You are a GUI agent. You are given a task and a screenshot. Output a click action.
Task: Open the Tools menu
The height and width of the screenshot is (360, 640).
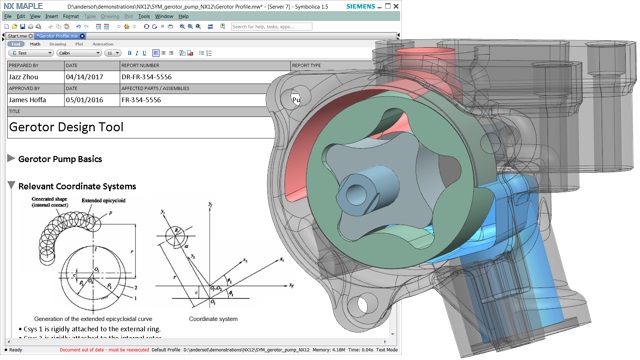point(144,16)
